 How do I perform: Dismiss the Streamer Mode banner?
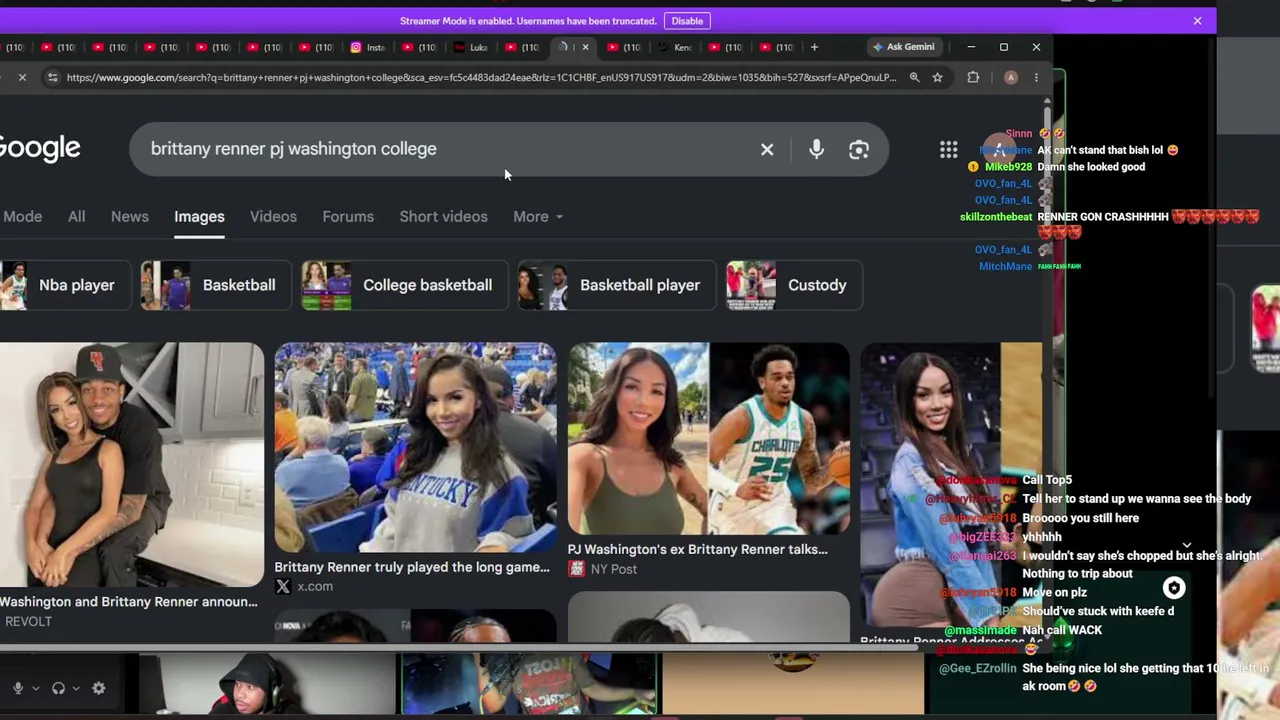(1197, 21)
